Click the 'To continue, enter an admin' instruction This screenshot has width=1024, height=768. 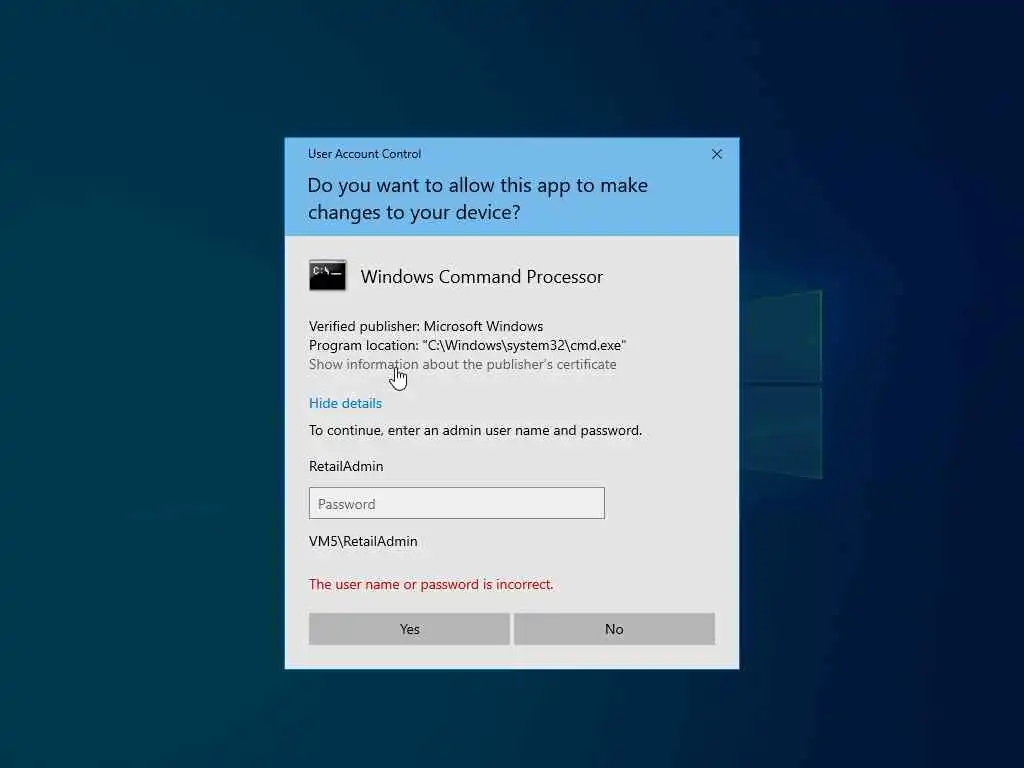click(x=475, y=430)
